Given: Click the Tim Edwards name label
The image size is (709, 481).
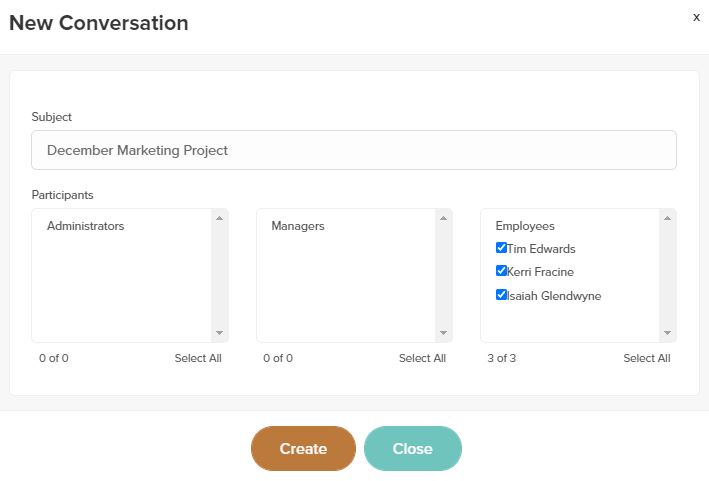Looking at the screenshot, I should (541, 249).
